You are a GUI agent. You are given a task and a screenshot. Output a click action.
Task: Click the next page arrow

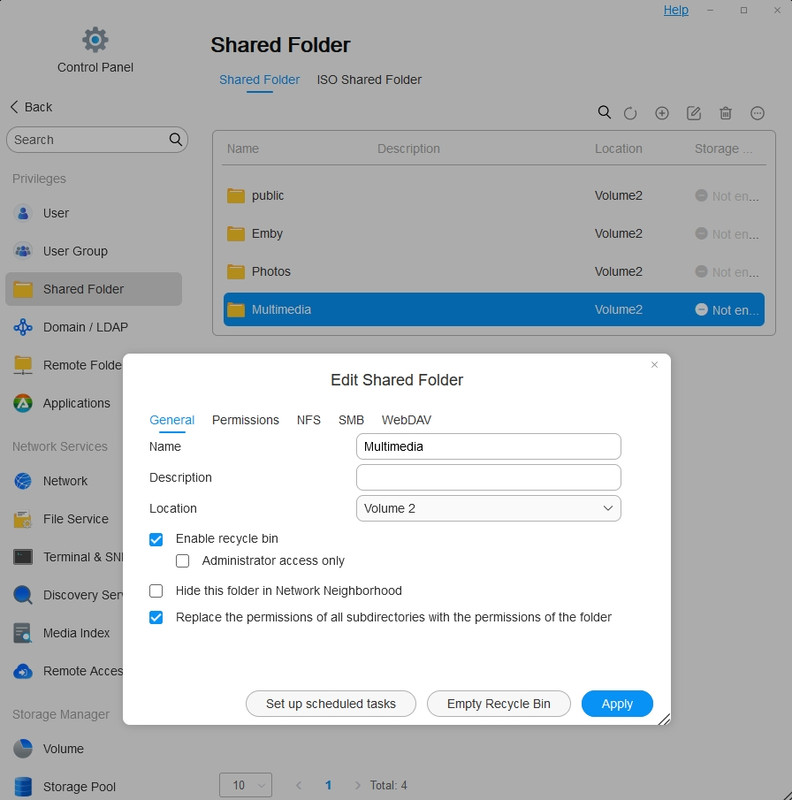(x=357, y=785)
